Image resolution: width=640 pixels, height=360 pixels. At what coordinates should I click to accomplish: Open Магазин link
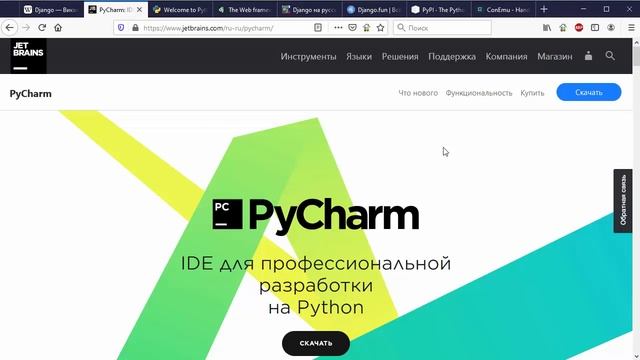coord(555,56)
